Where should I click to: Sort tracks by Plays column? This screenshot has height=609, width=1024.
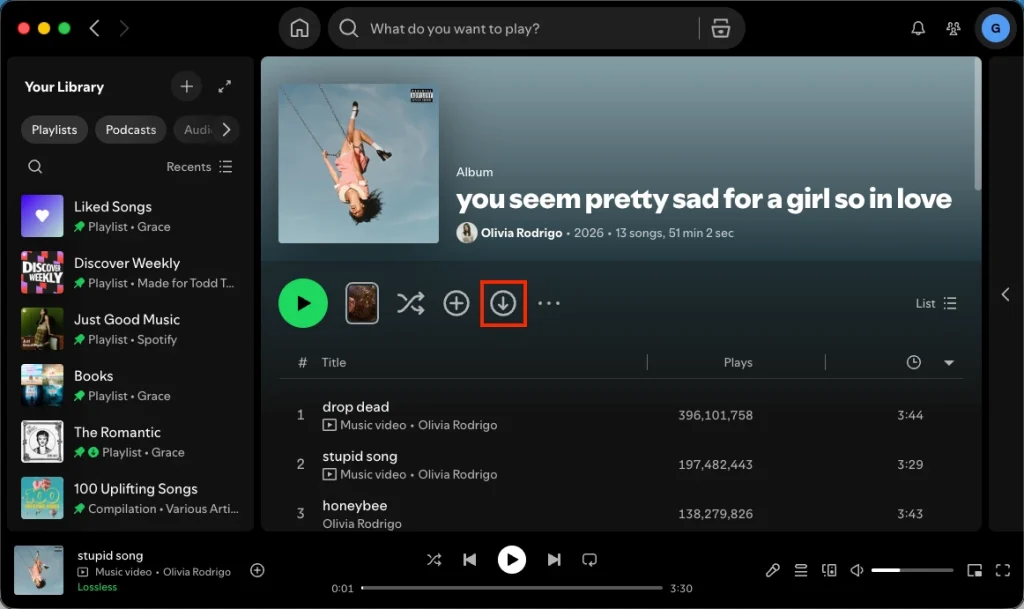pos(738,362)
